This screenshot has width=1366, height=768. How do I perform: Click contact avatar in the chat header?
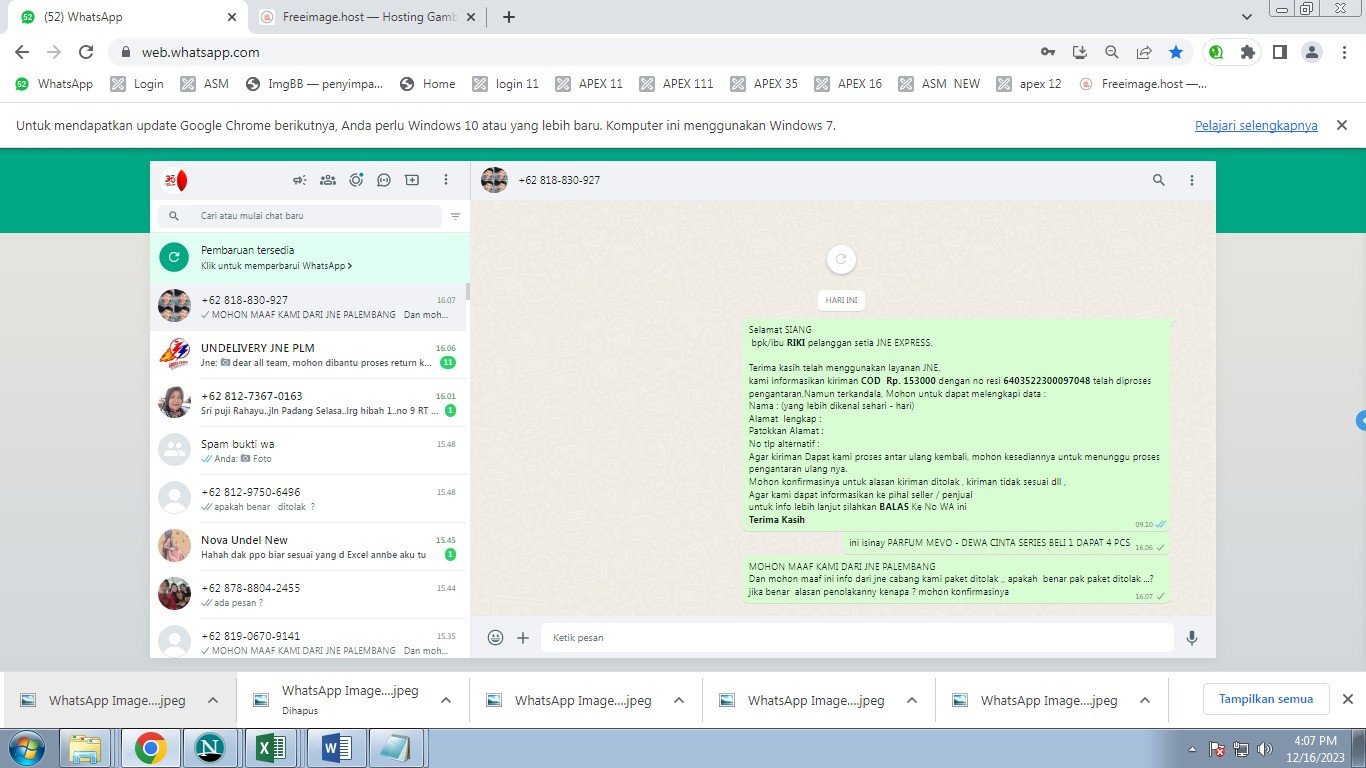[x=494, y=180]
